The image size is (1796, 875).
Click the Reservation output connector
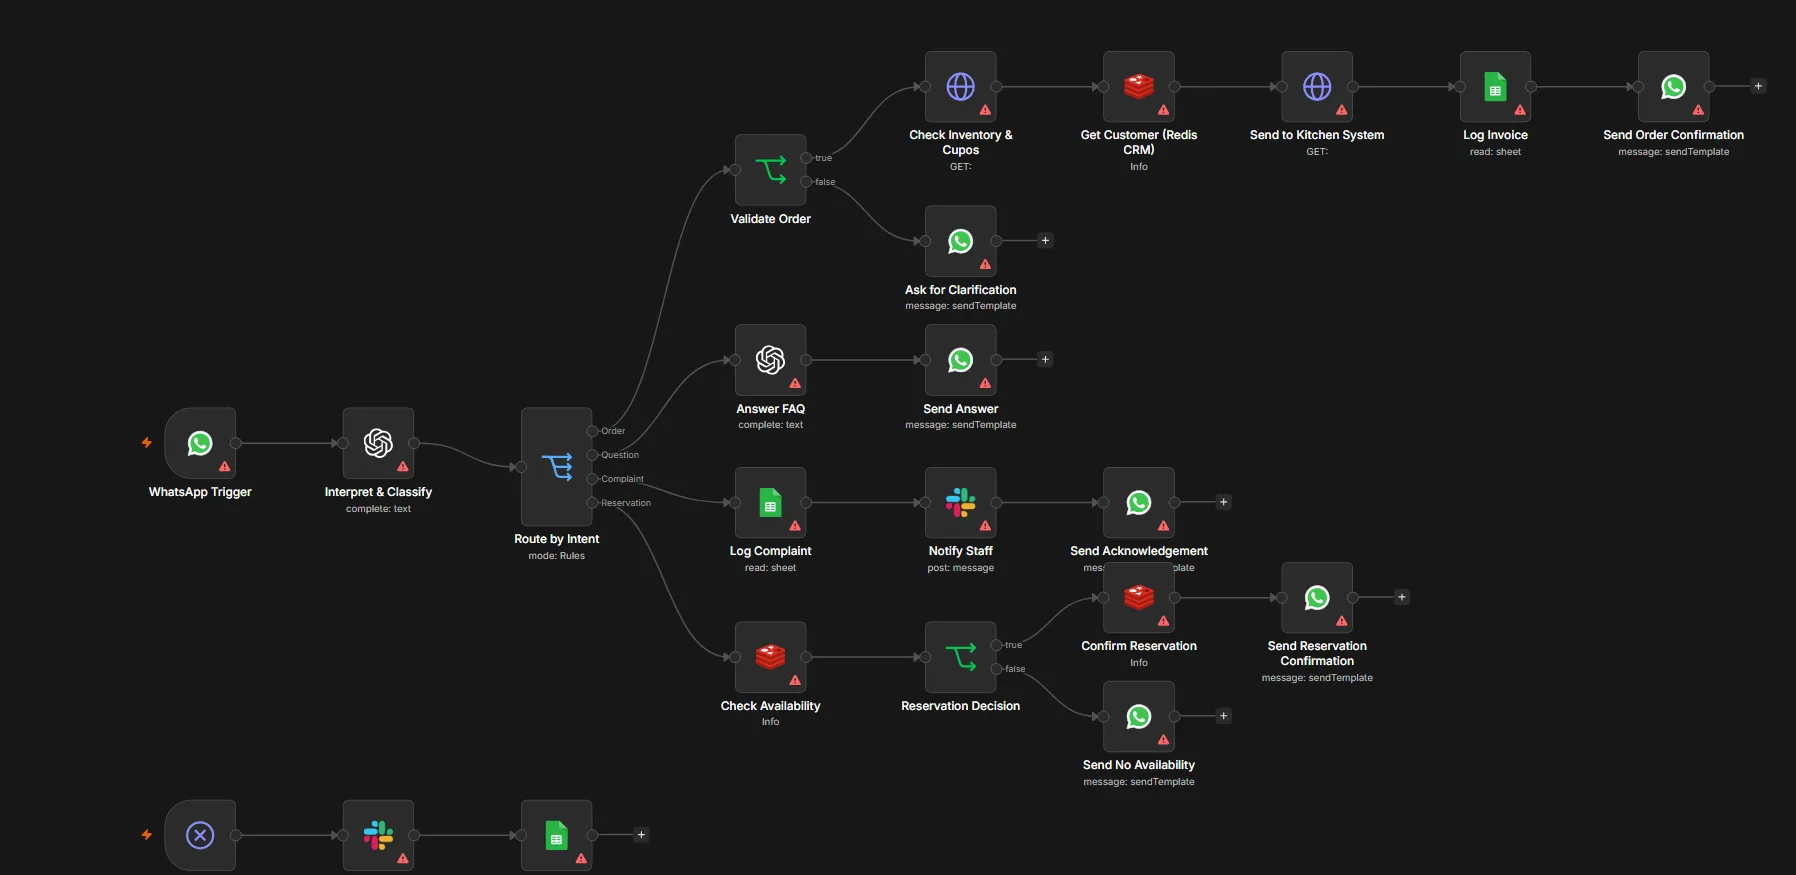pyautogui.click(x=592, y=503)
